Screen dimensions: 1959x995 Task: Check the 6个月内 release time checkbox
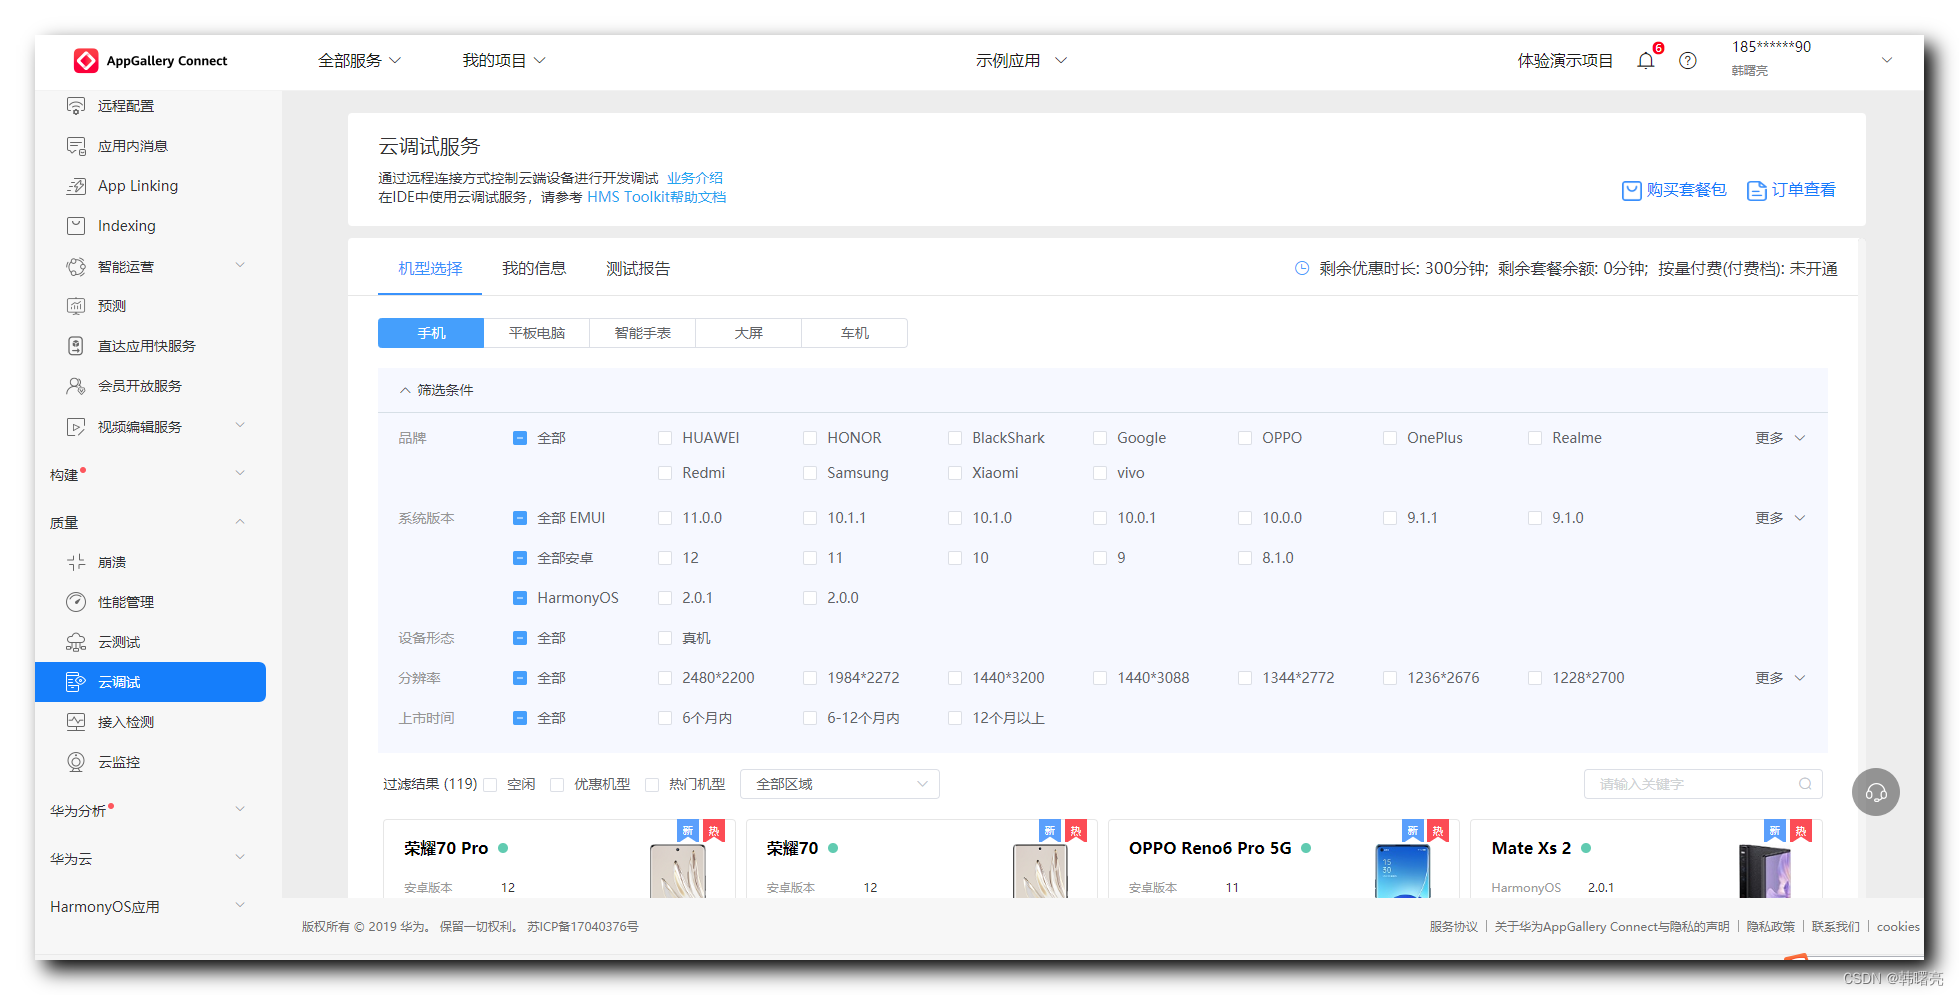click(x=665, y=718)
